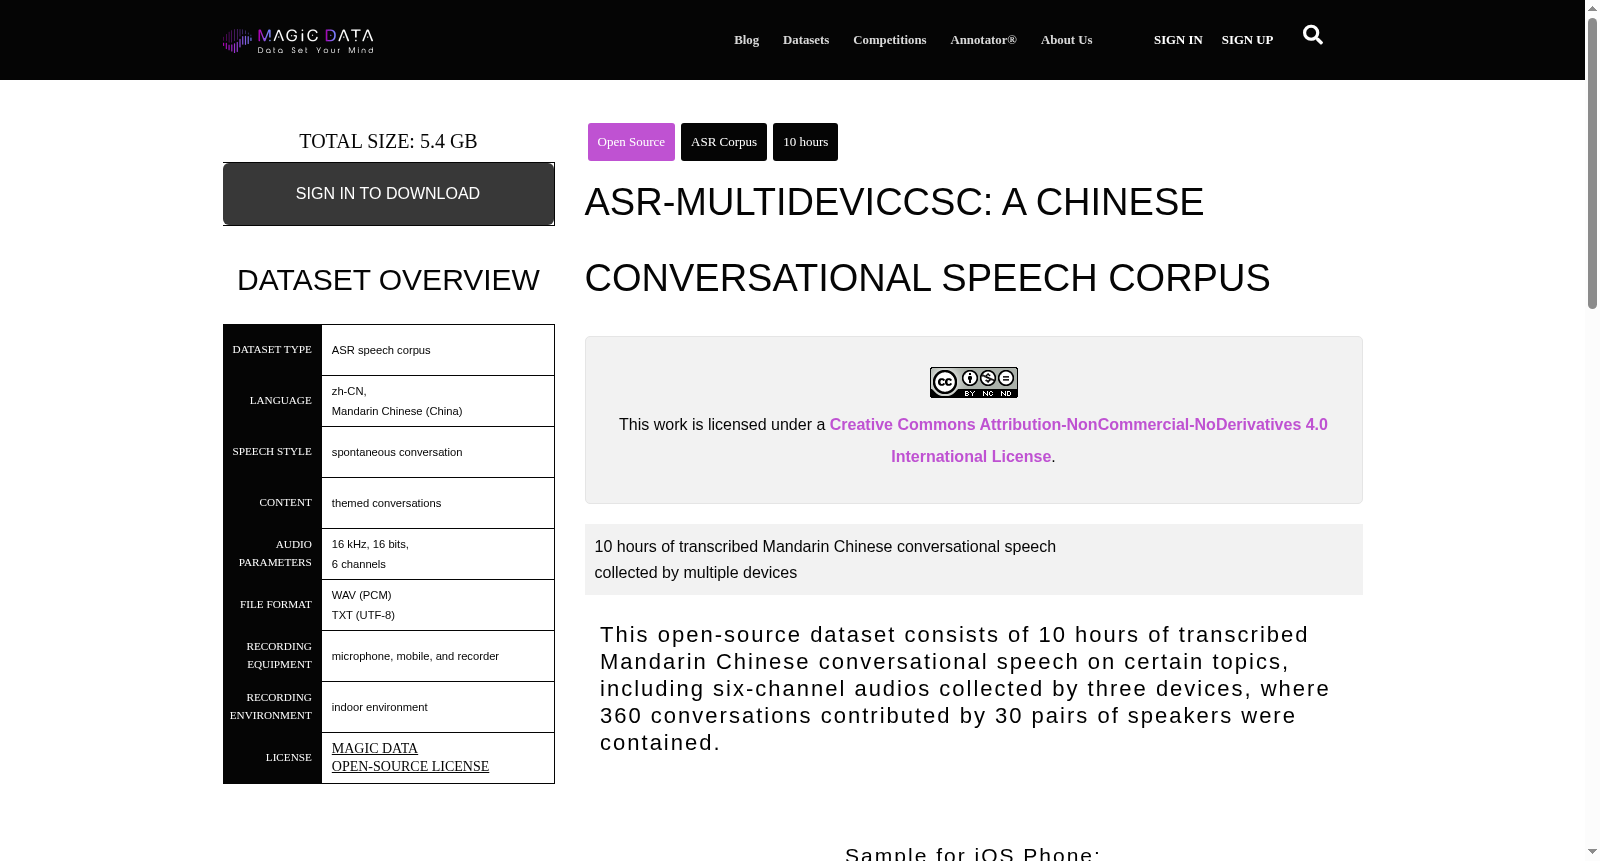1600x861 pixels.
Task: Select the 'WAV (PCM)' file format value
Action: (x=361, y=595)
